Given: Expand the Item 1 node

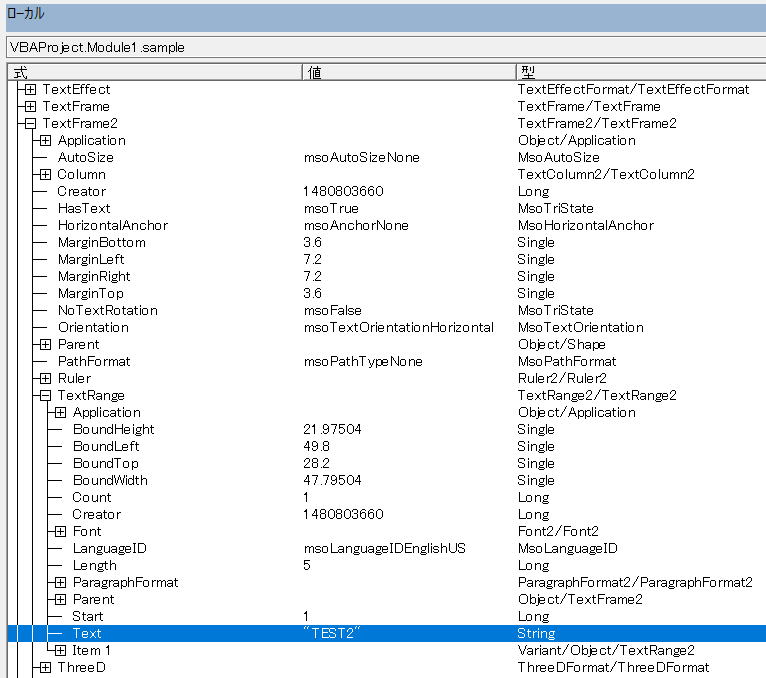Looking at the screenshot, I should click(60, 650).
